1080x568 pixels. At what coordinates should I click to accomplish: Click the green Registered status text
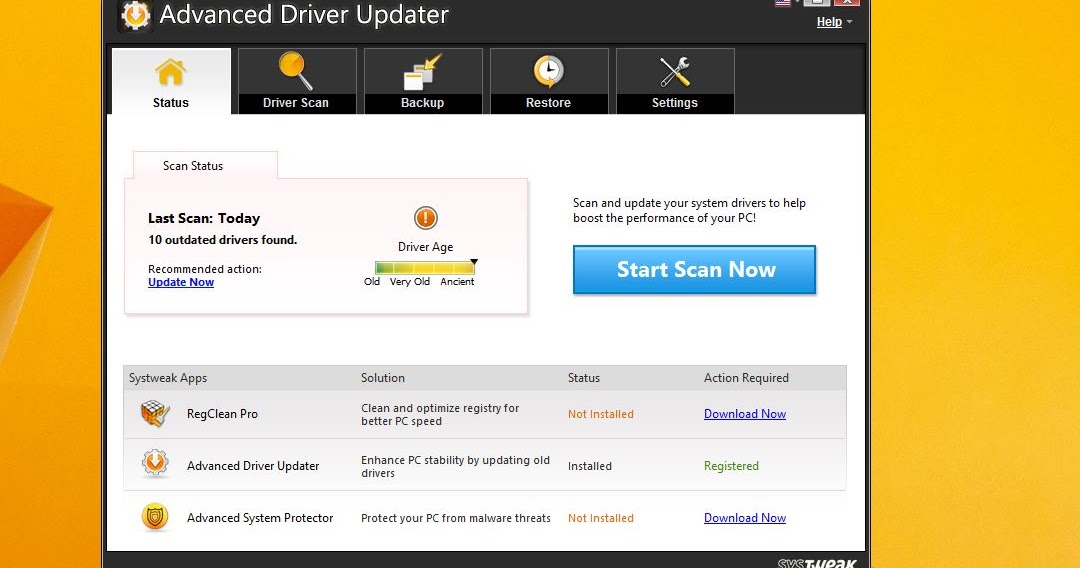[731, 466]
